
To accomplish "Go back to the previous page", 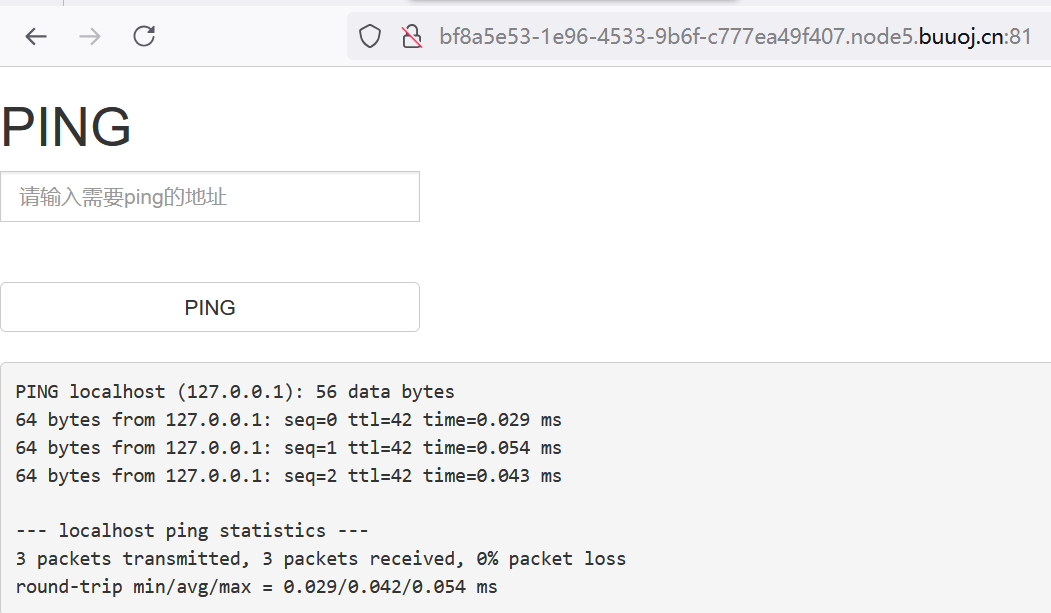I will click(36, 36).
